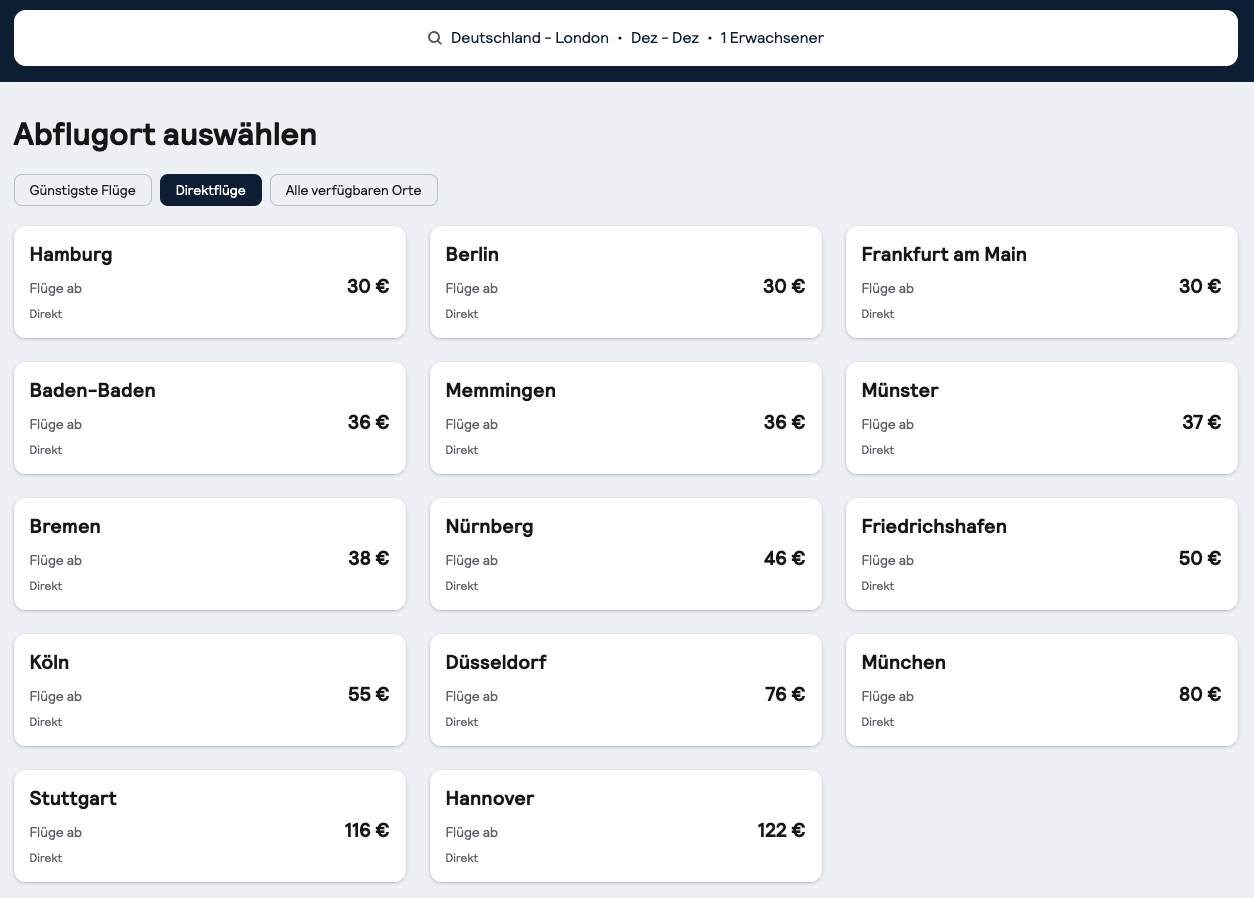Select the Stuttgart departure card
The image size is (1254, 898).
tap(209, 826)
